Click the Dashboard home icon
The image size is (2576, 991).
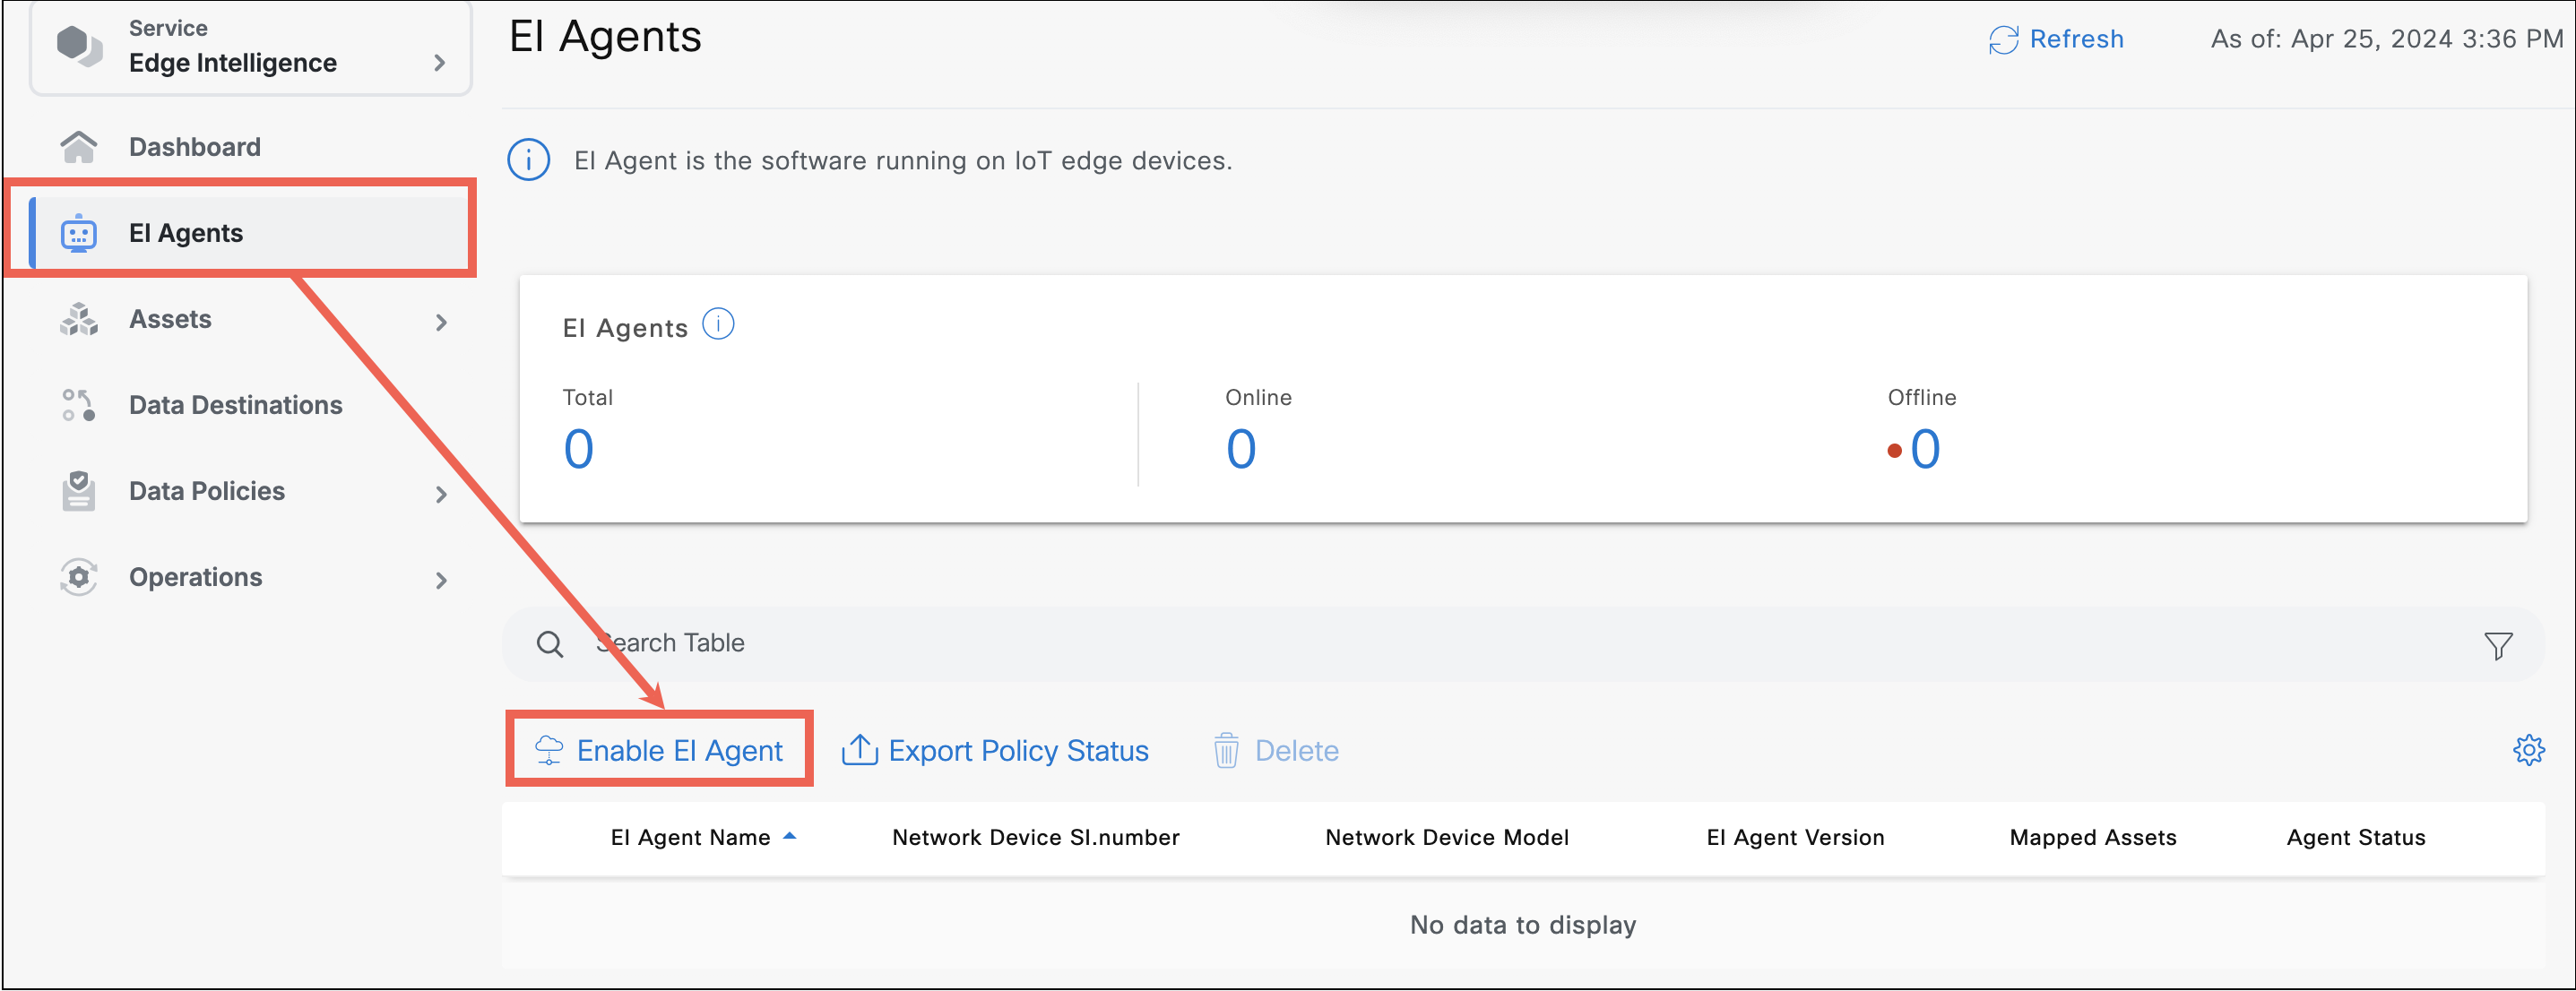click(x=78, y=147)
